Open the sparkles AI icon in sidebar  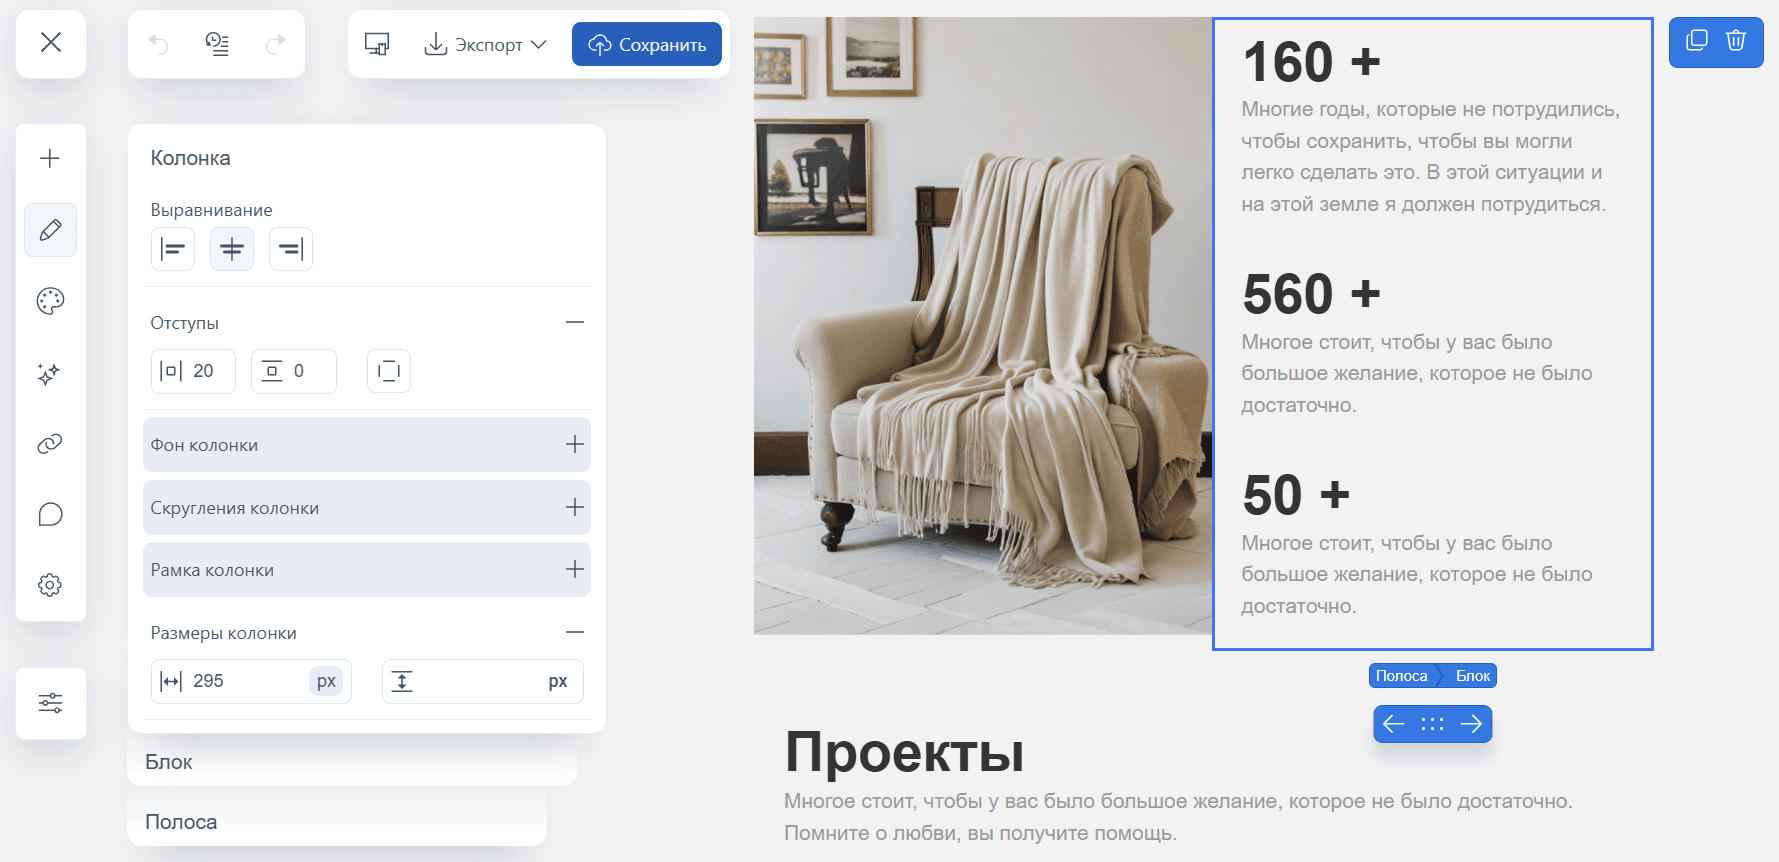[50, 373]
